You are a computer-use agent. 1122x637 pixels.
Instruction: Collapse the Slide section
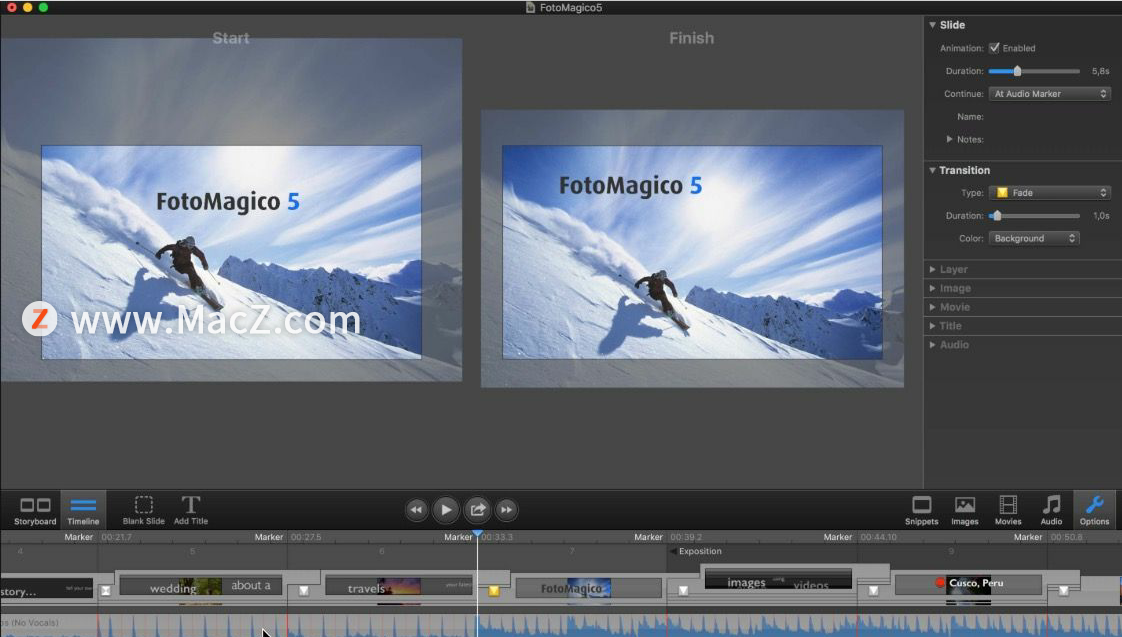pyautogui.click(x=932, y=25)
